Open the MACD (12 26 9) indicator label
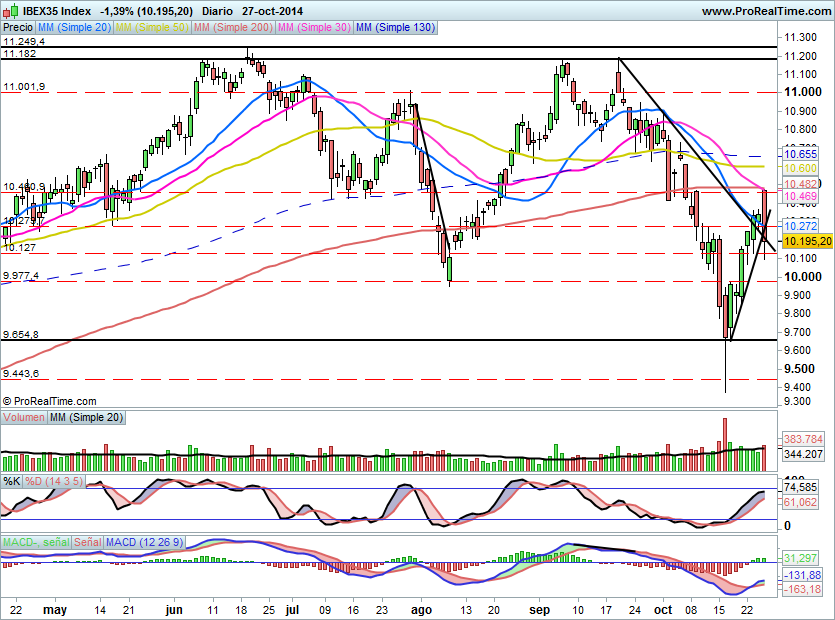 [x=143, y=541]
